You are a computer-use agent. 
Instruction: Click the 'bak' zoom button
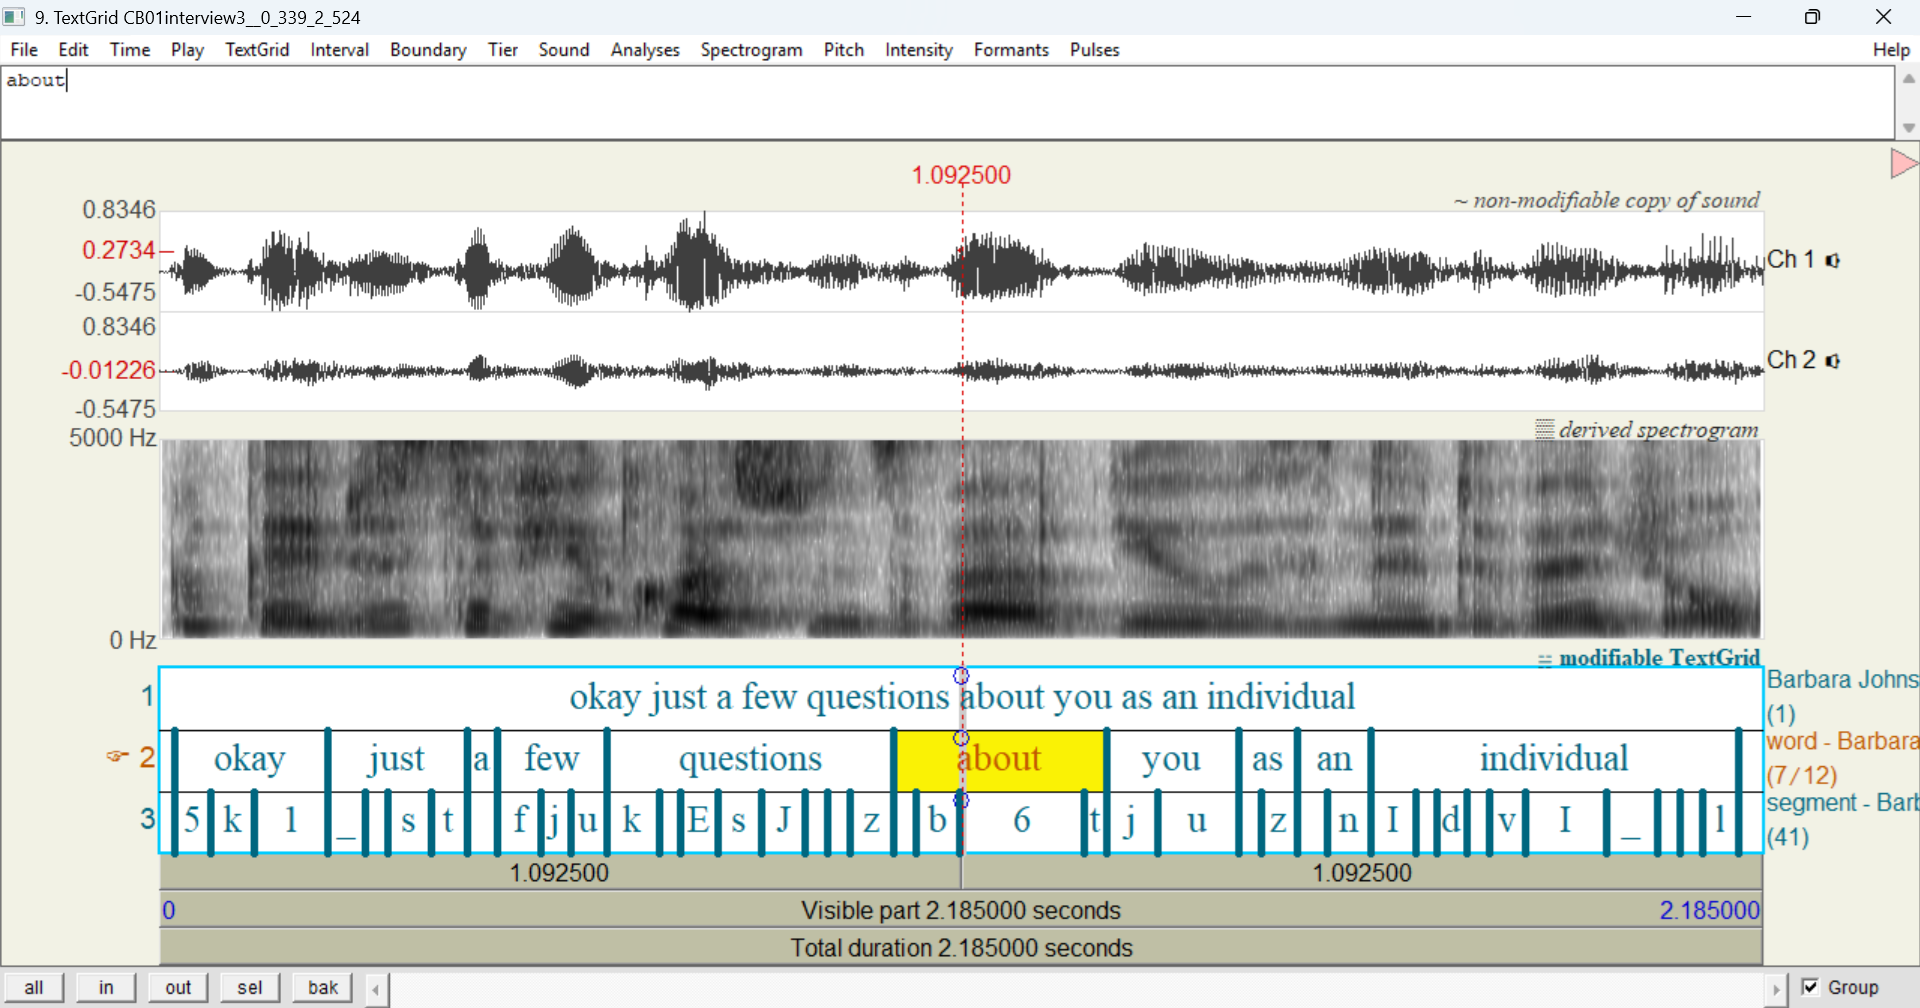pos(322,987)
